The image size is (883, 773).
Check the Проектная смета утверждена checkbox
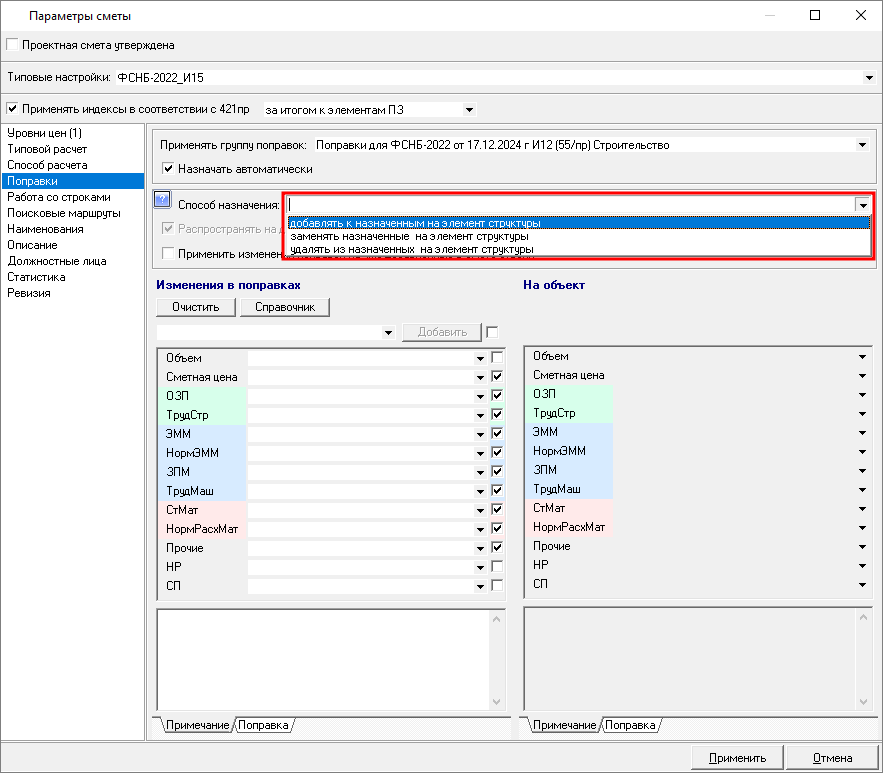pos(12,45)
